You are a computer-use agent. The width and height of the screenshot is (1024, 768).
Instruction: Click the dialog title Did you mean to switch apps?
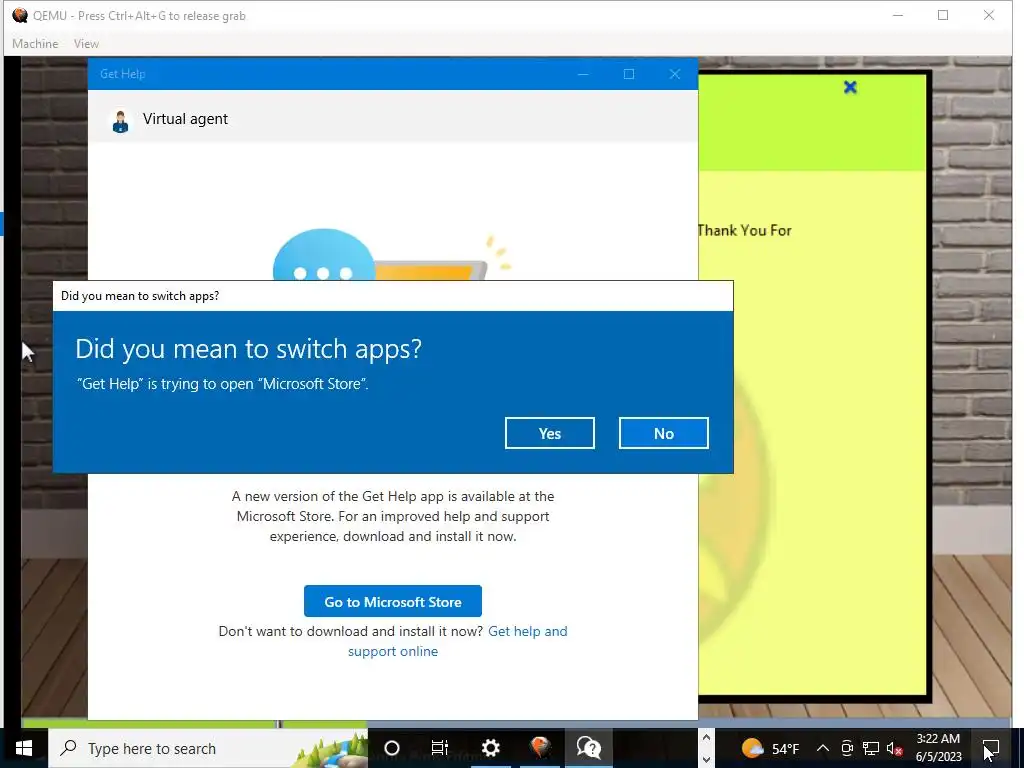pyautogui.click(x=140, y=296)
